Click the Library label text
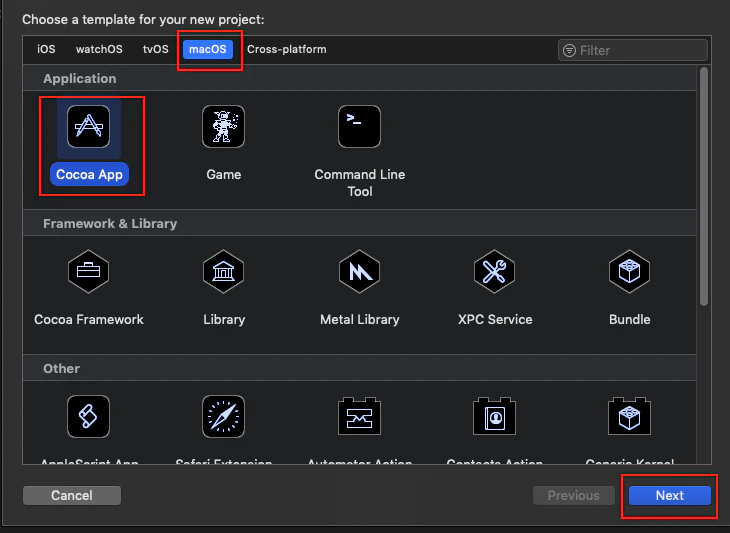The height and width of the screenshot is (533, 730). [x=224, y=320]
